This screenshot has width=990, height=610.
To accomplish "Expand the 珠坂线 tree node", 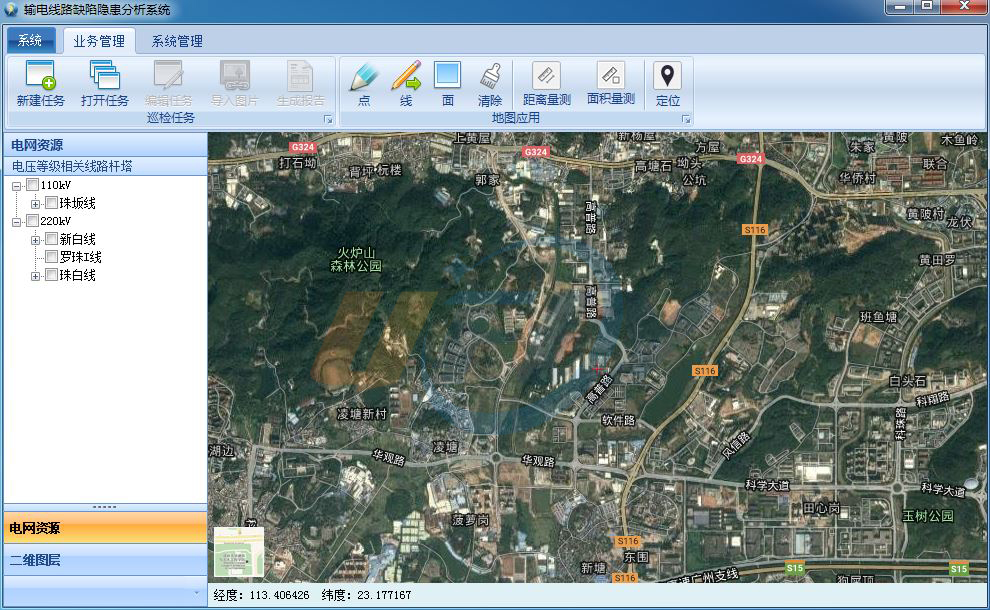I will pyautogui.click(x=35, y=204).
